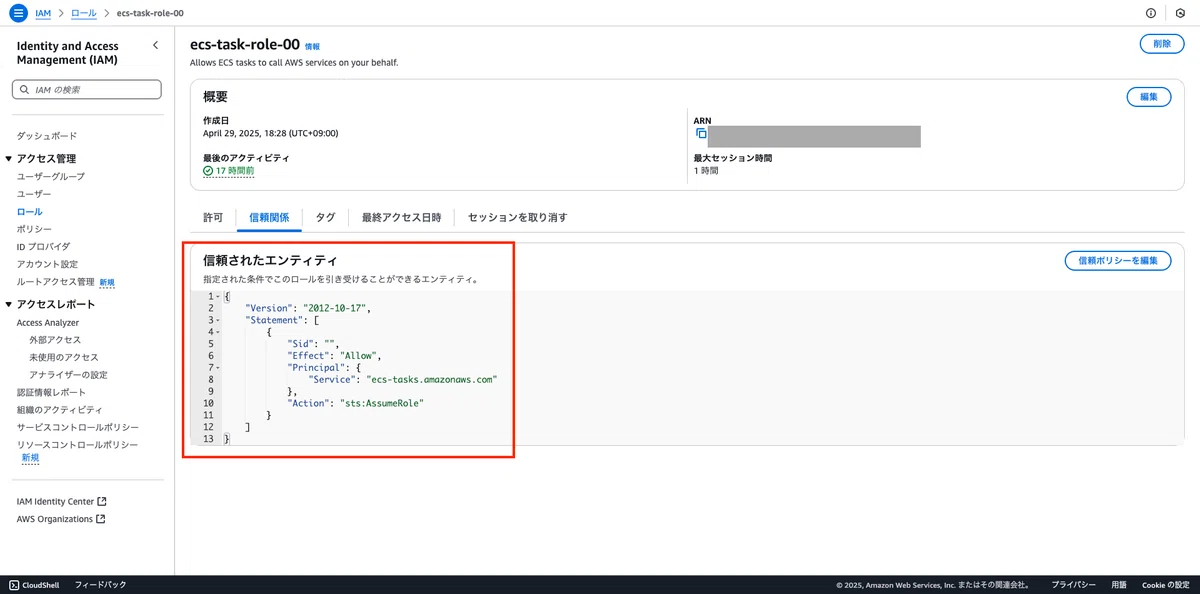Fold the Statement array at line 3
1200x594 pixels.
point(218,320)
